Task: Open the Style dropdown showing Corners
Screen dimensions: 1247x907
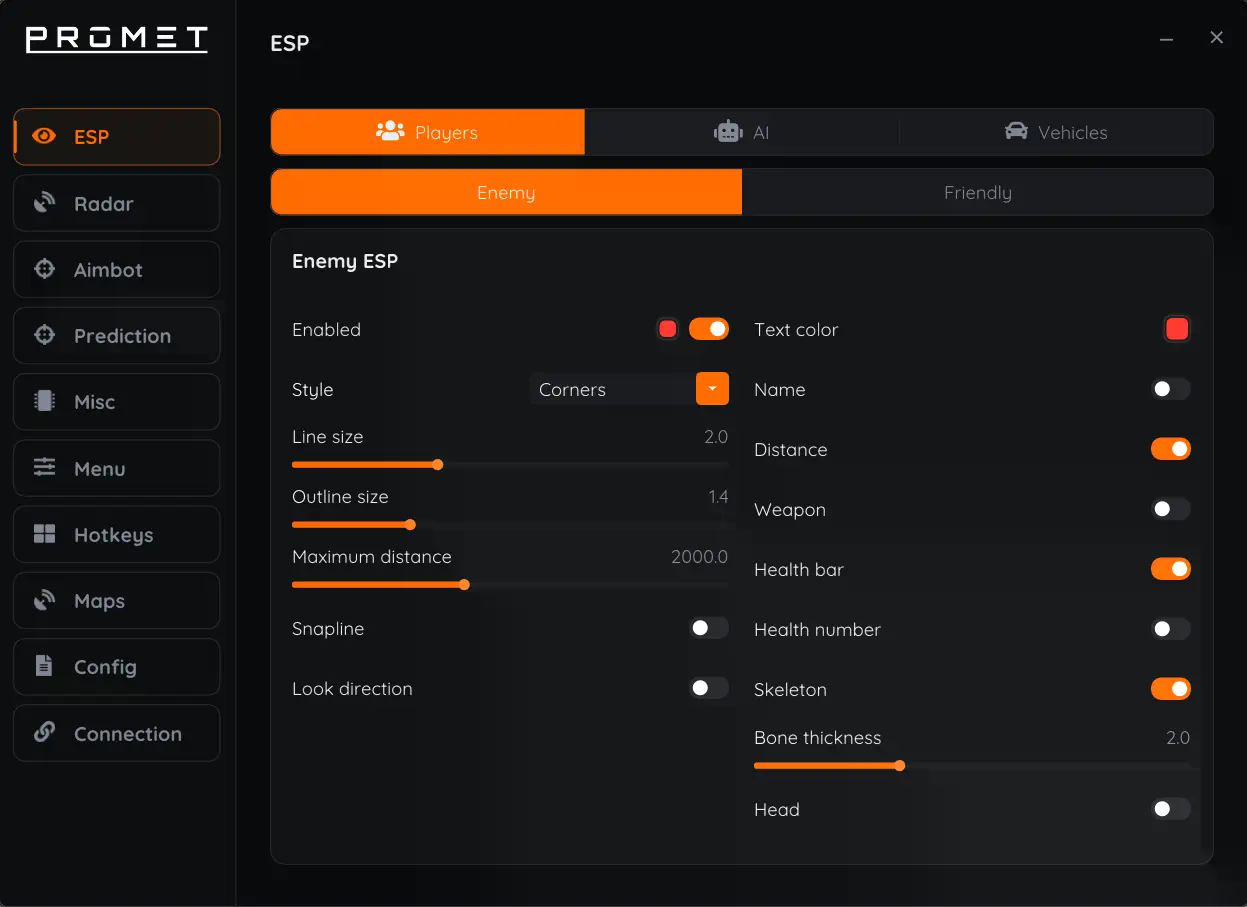Action: [629, 389]
